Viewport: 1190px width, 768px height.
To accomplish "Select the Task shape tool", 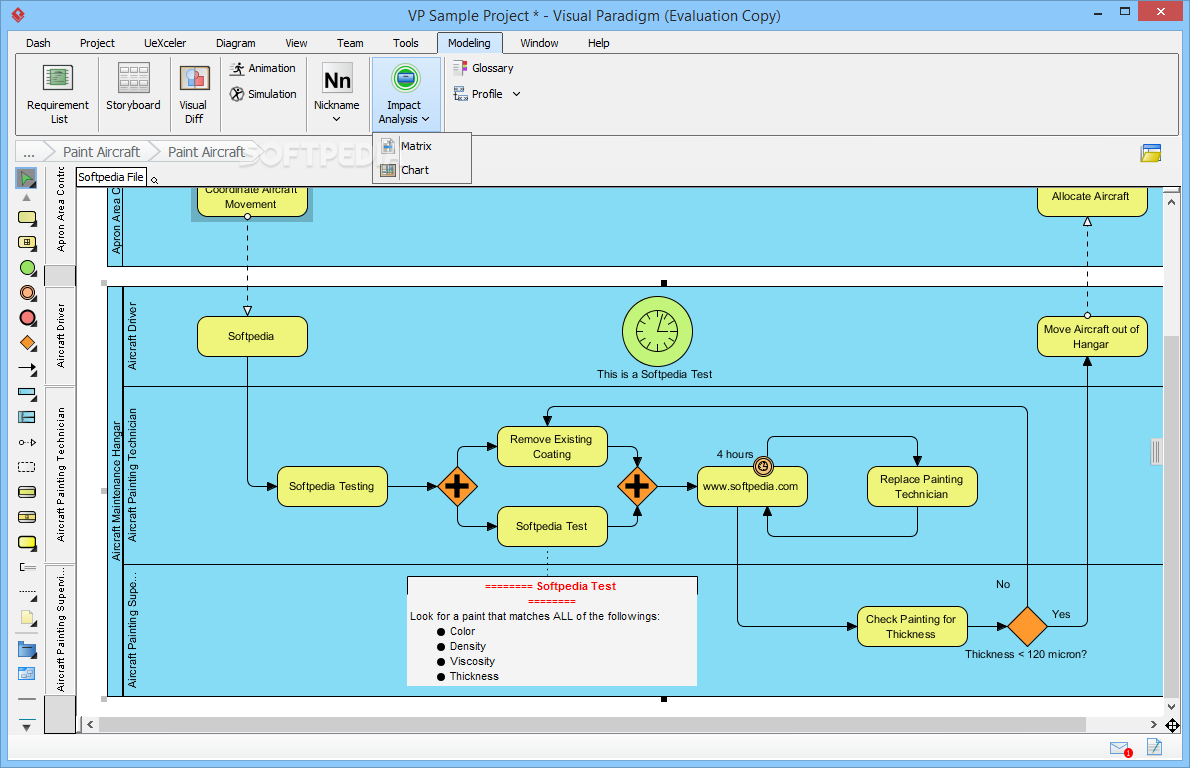I will coord(27,218).
